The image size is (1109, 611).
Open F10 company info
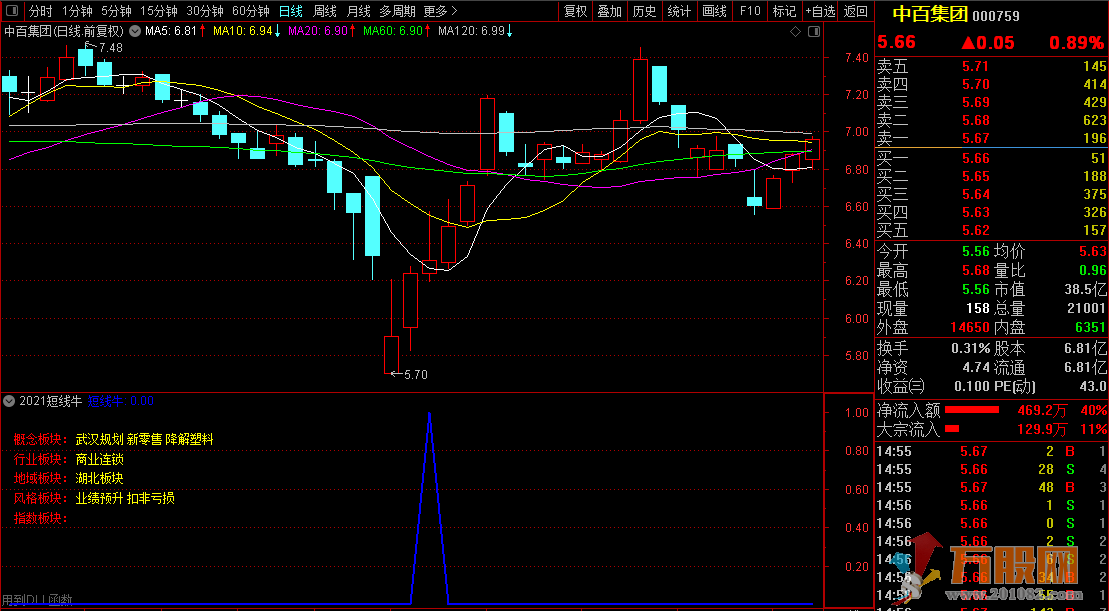[750, 11]
